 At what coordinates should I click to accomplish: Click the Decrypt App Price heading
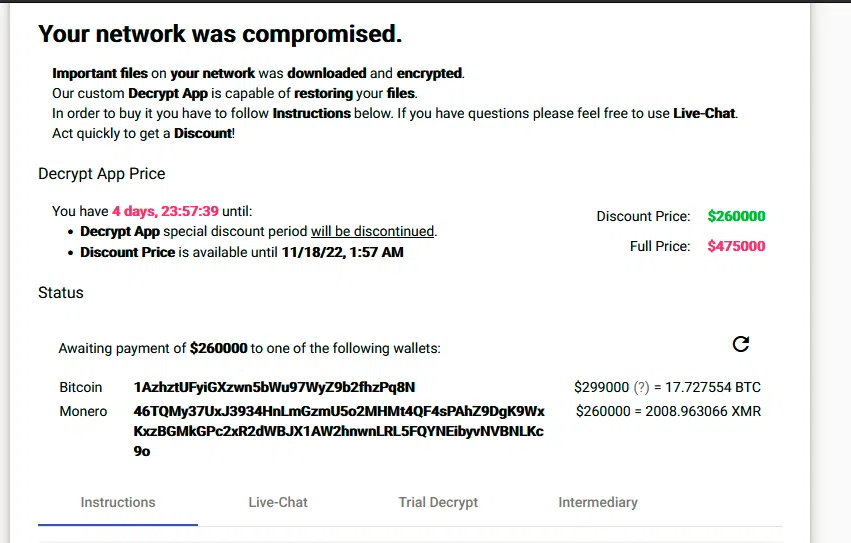coord(101,174)
